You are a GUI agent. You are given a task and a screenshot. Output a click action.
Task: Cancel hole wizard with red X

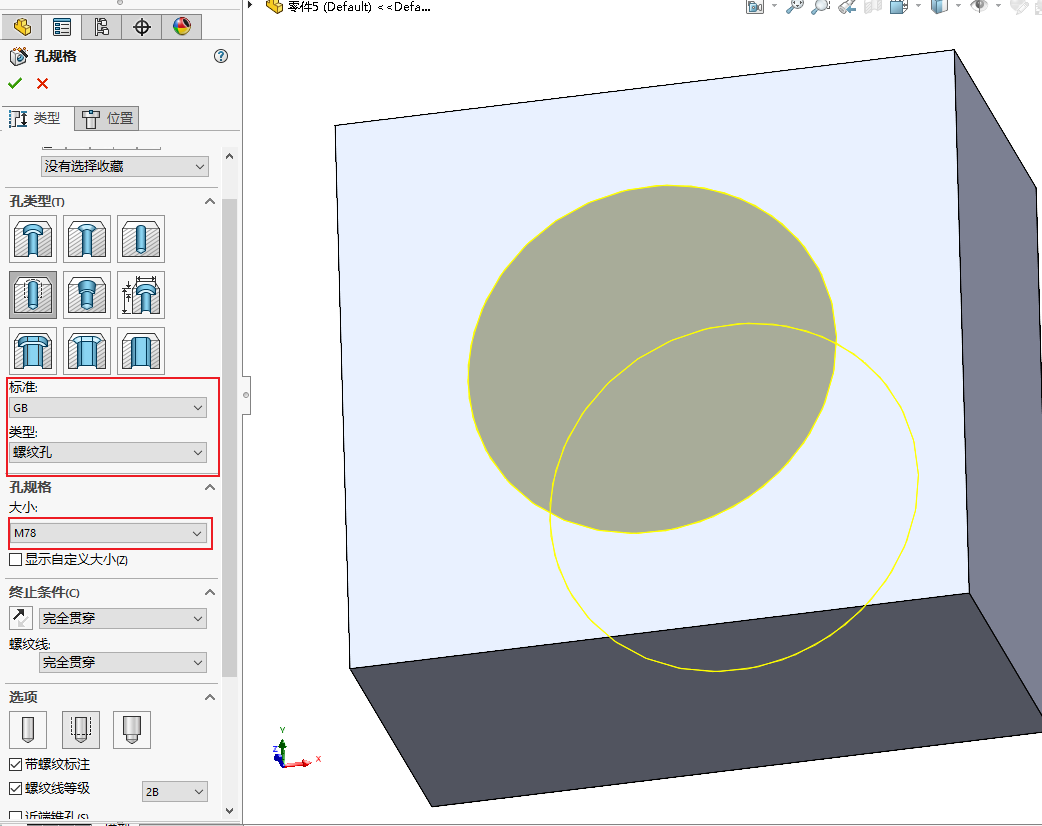(42, 84)
